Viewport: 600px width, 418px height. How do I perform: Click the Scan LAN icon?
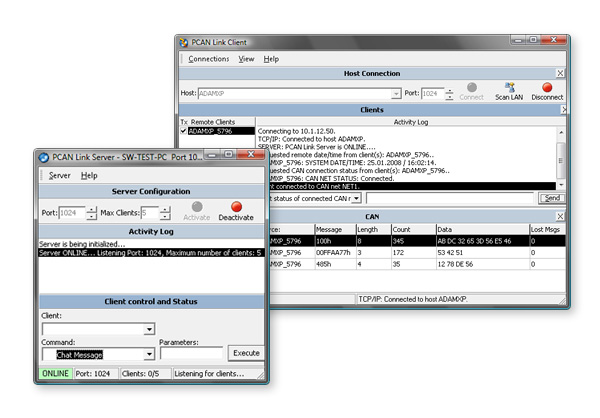click(509, 87)
